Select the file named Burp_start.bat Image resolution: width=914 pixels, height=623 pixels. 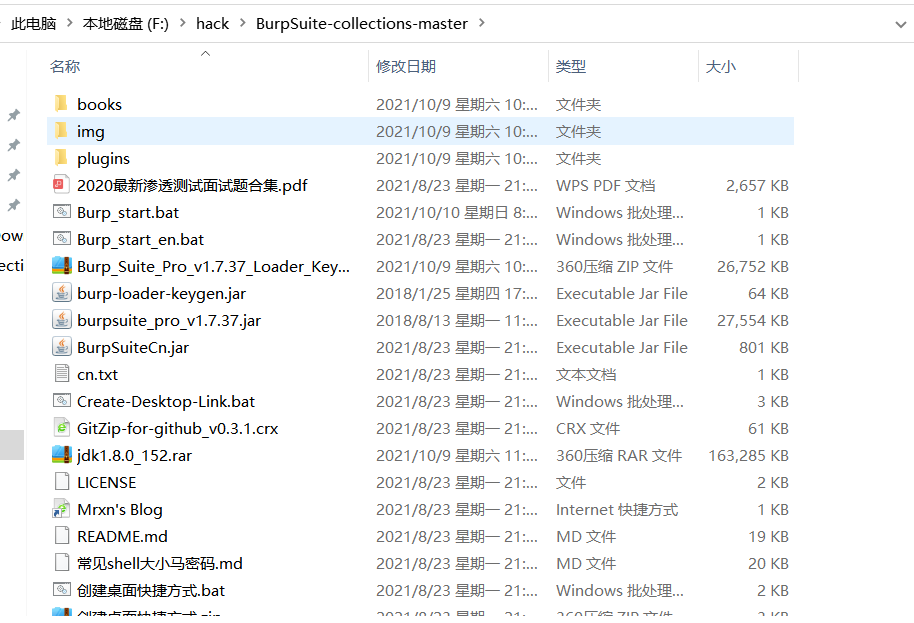pyautogui.click(x=128, y=213)
